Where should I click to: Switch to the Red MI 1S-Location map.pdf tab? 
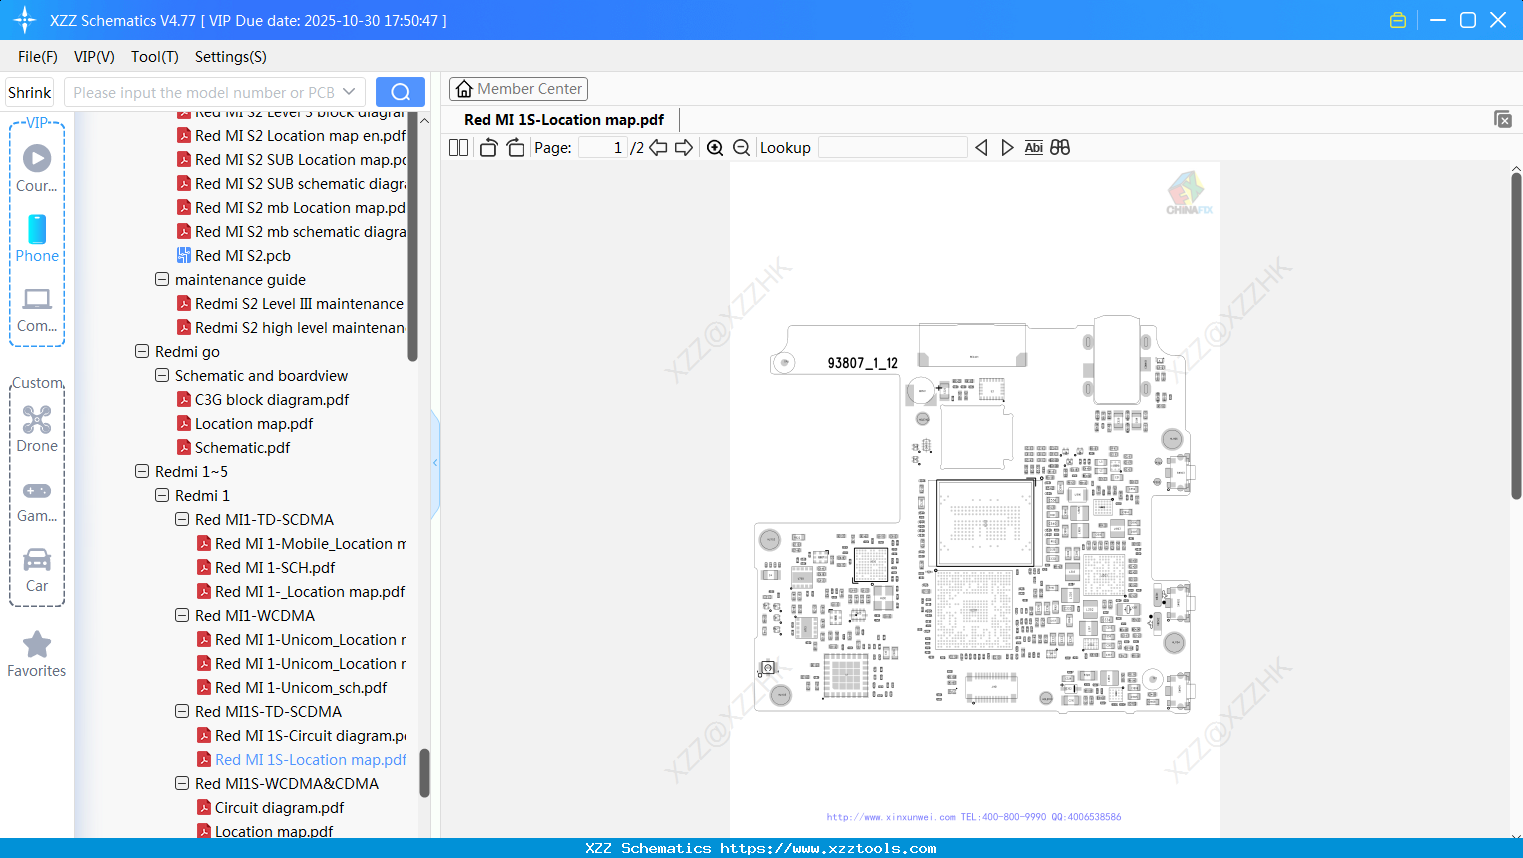(x=563, y=119)
